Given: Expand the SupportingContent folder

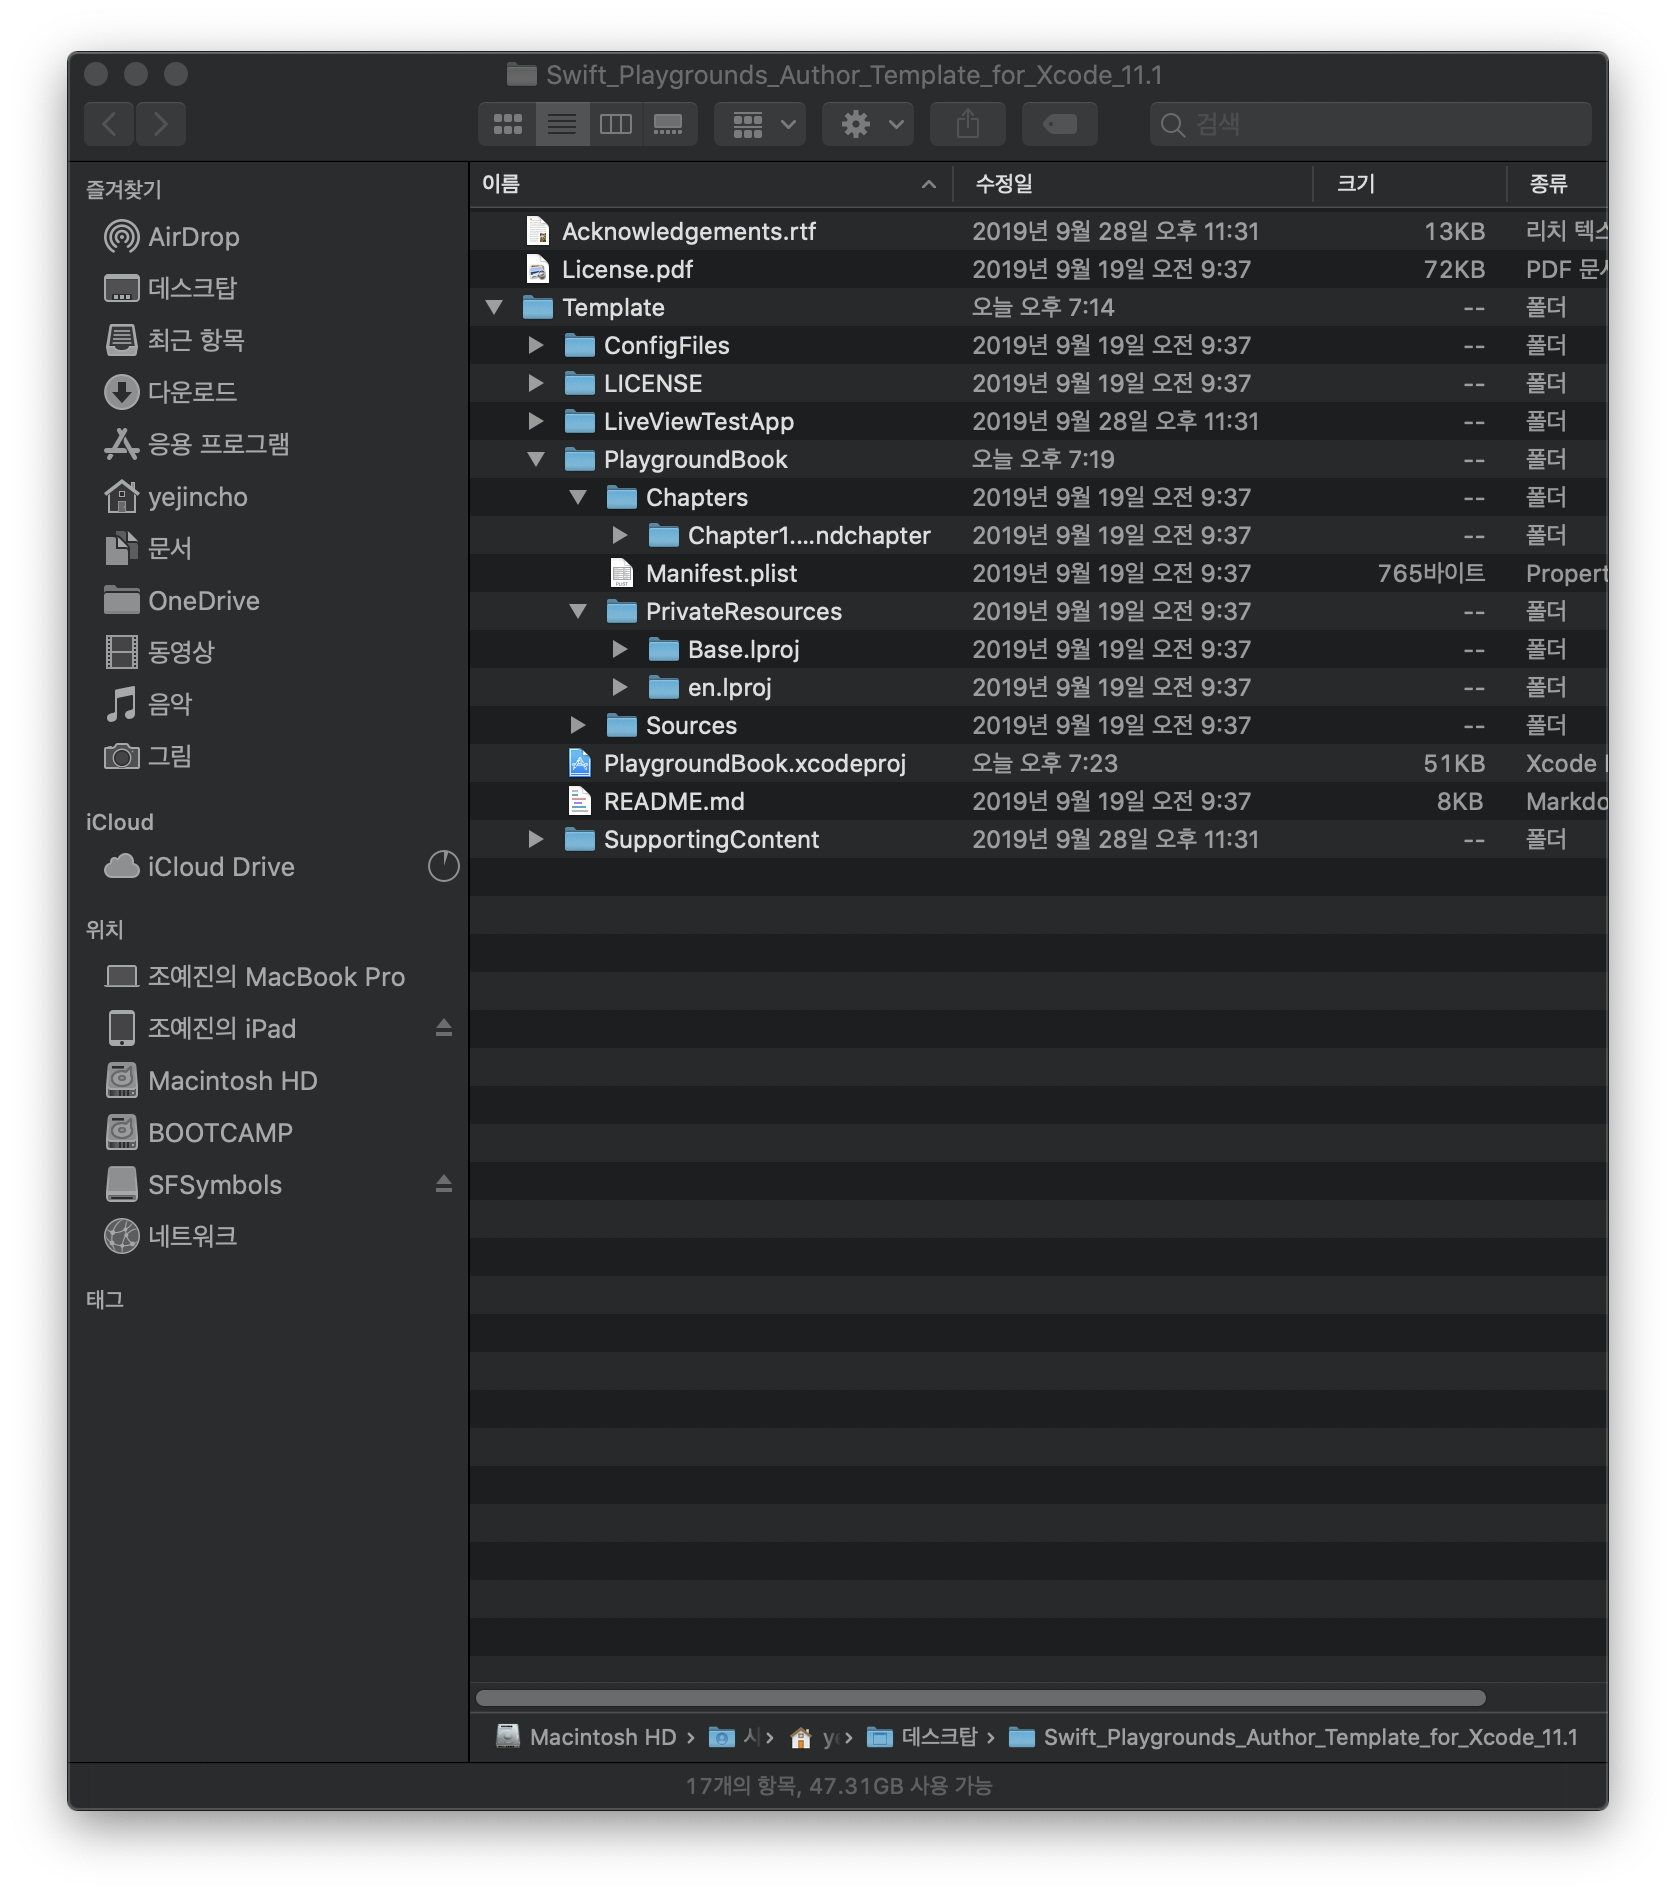Looking at the screenshot, I should tap(536, 839).
